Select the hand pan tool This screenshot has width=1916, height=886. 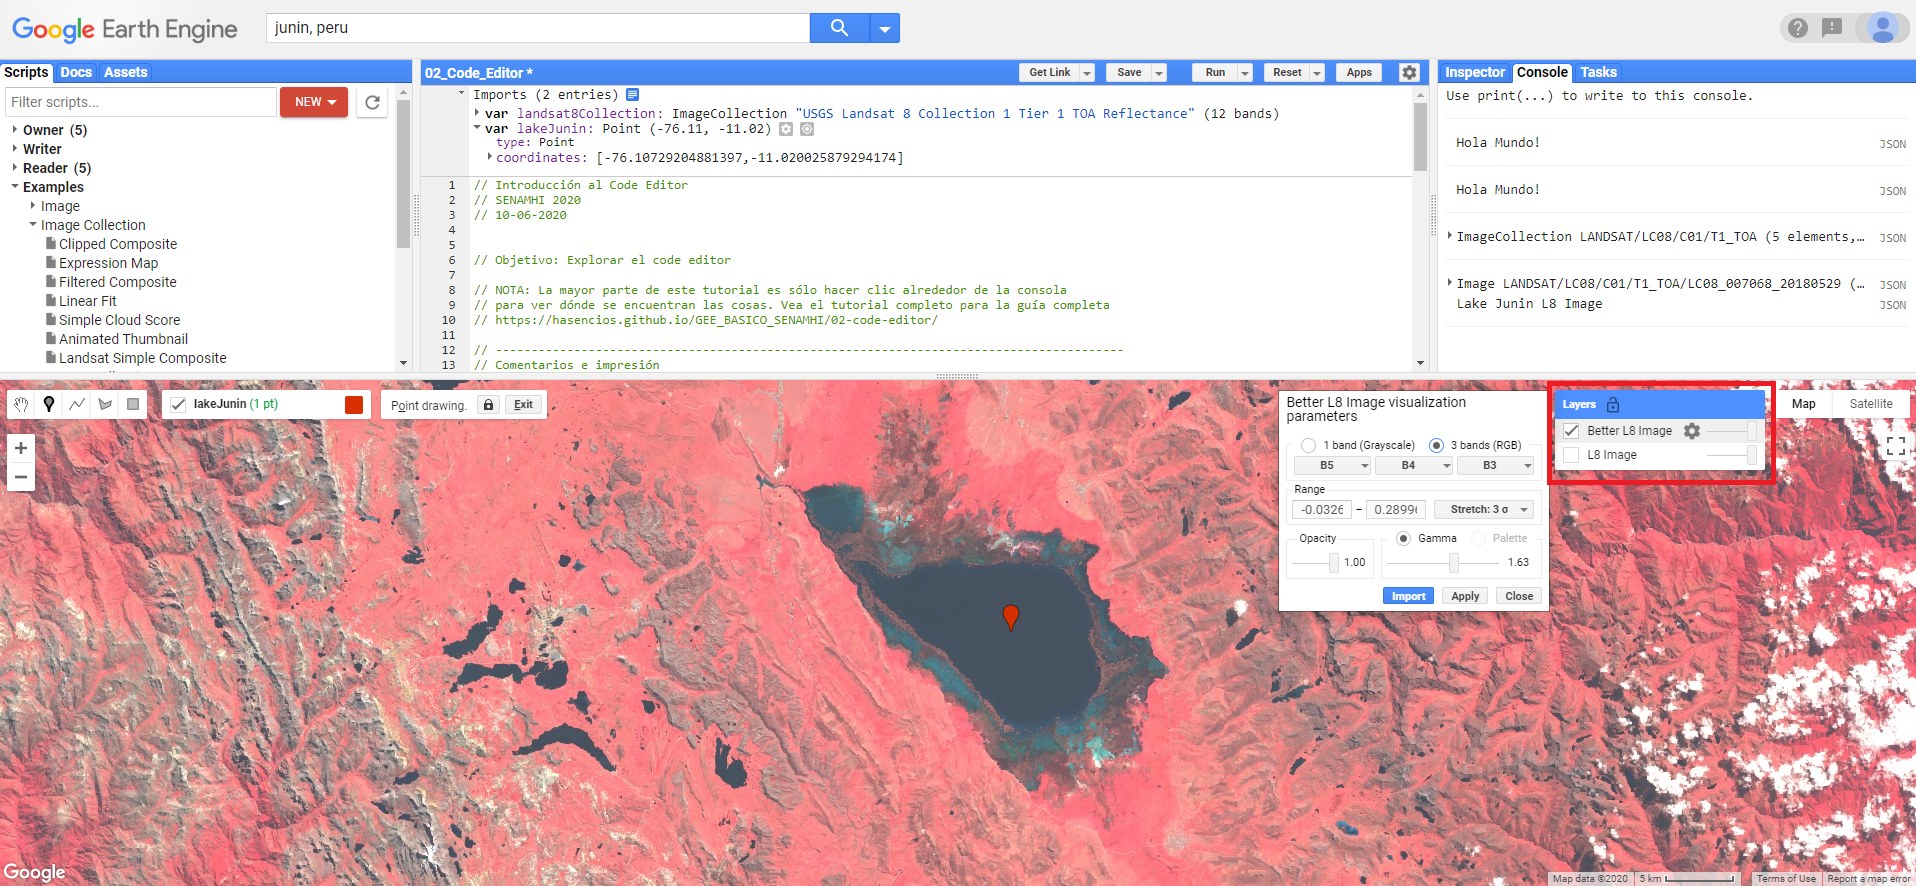(x=21, y=404)
